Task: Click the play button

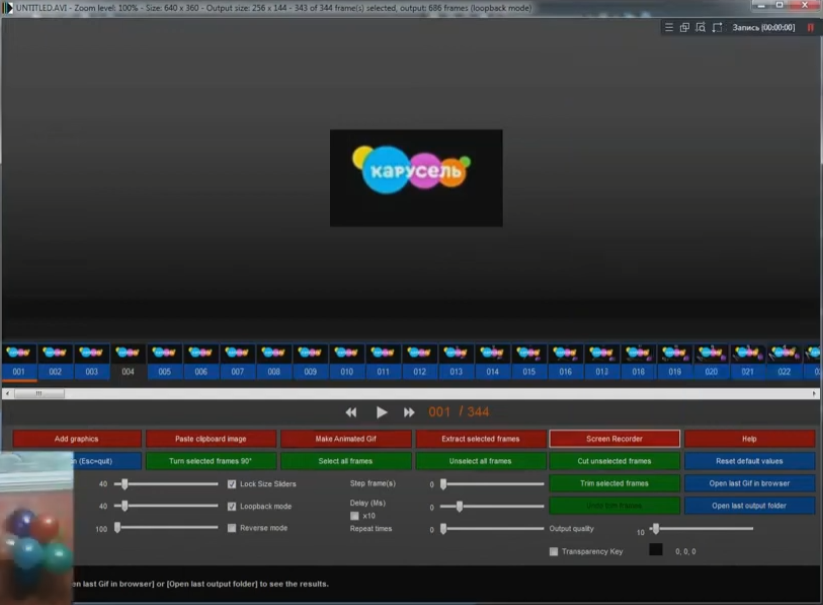Action: tap(381, 412)
